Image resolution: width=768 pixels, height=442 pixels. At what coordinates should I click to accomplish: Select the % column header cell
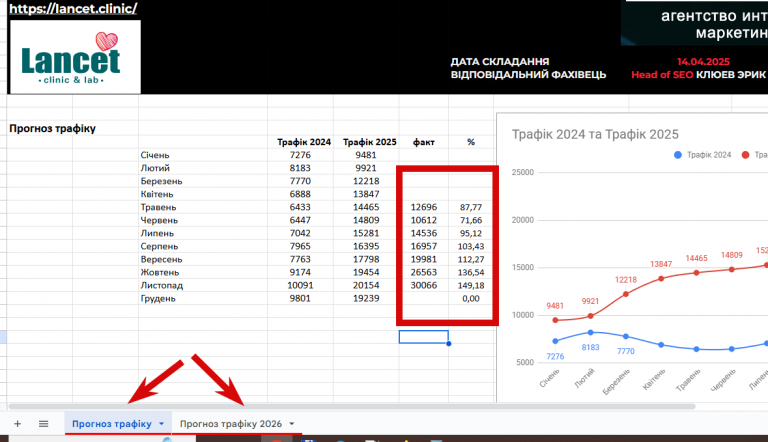tap(471, 142)
